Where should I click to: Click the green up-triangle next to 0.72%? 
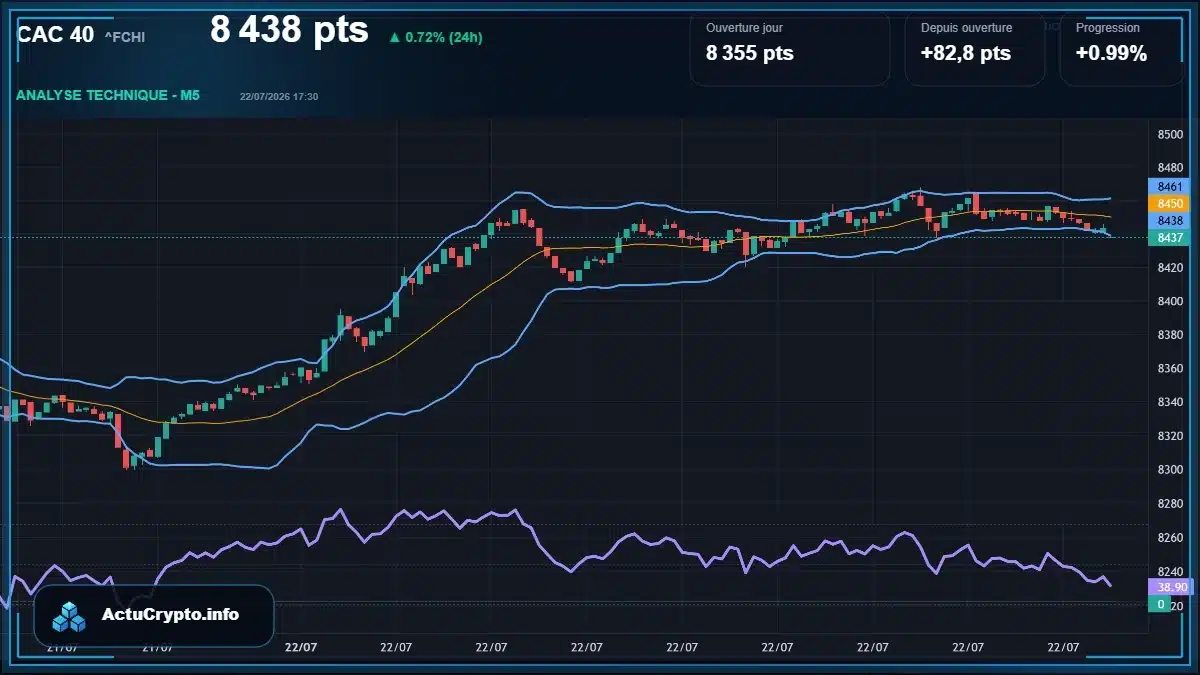[395, 38]
